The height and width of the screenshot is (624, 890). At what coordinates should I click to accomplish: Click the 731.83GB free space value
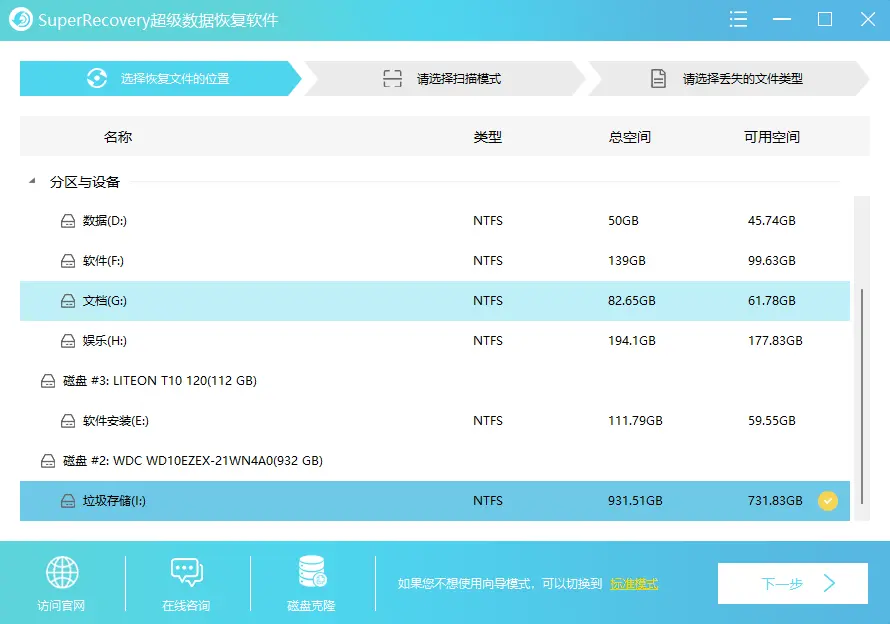775,501
